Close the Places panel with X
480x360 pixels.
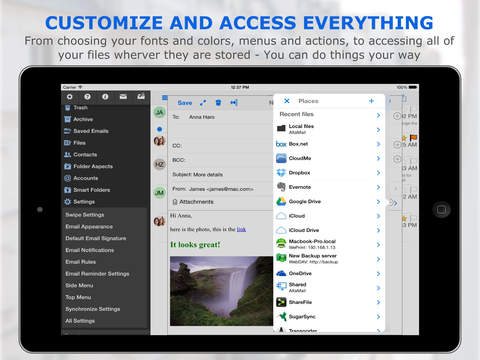287,101
